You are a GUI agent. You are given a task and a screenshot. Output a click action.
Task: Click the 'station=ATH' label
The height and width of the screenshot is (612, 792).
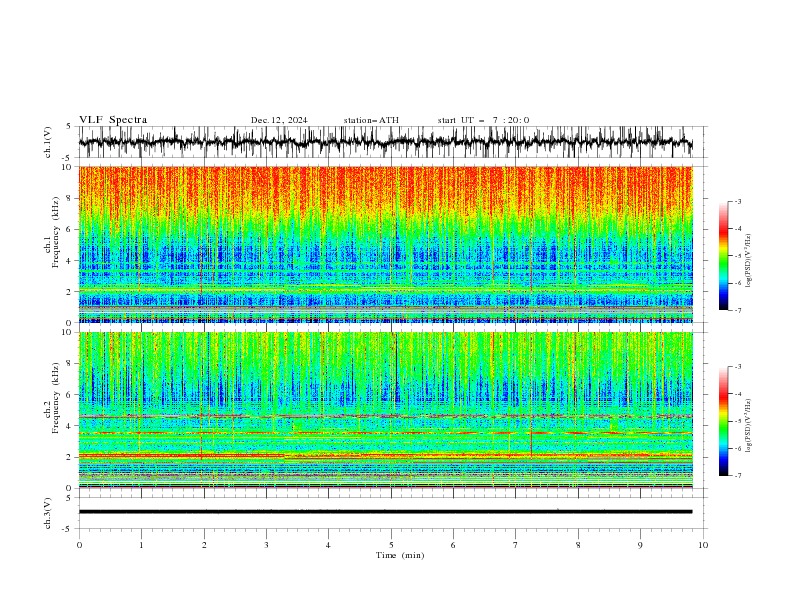click(371, 120)
